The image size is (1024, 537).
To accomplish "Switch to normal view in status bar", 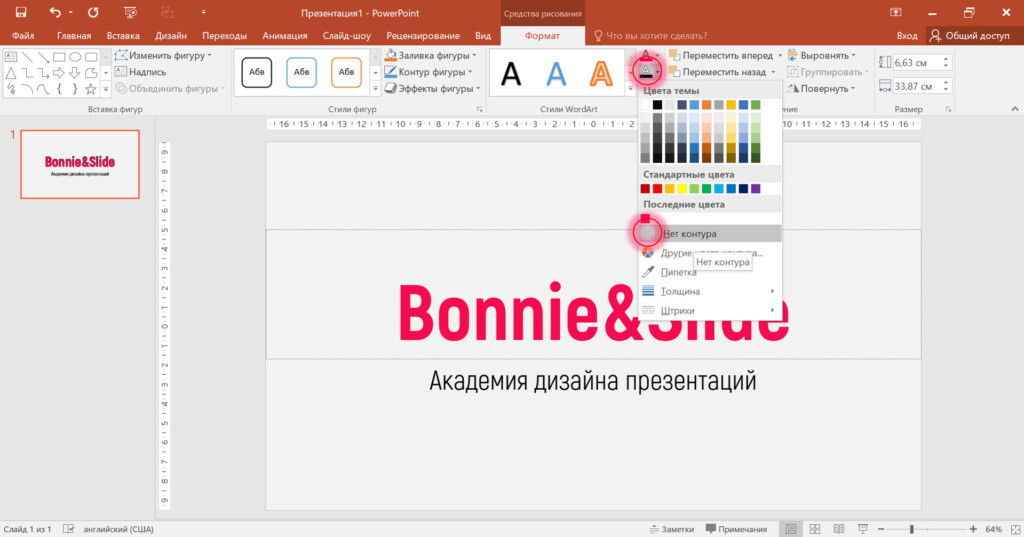I will pos(791,529).
